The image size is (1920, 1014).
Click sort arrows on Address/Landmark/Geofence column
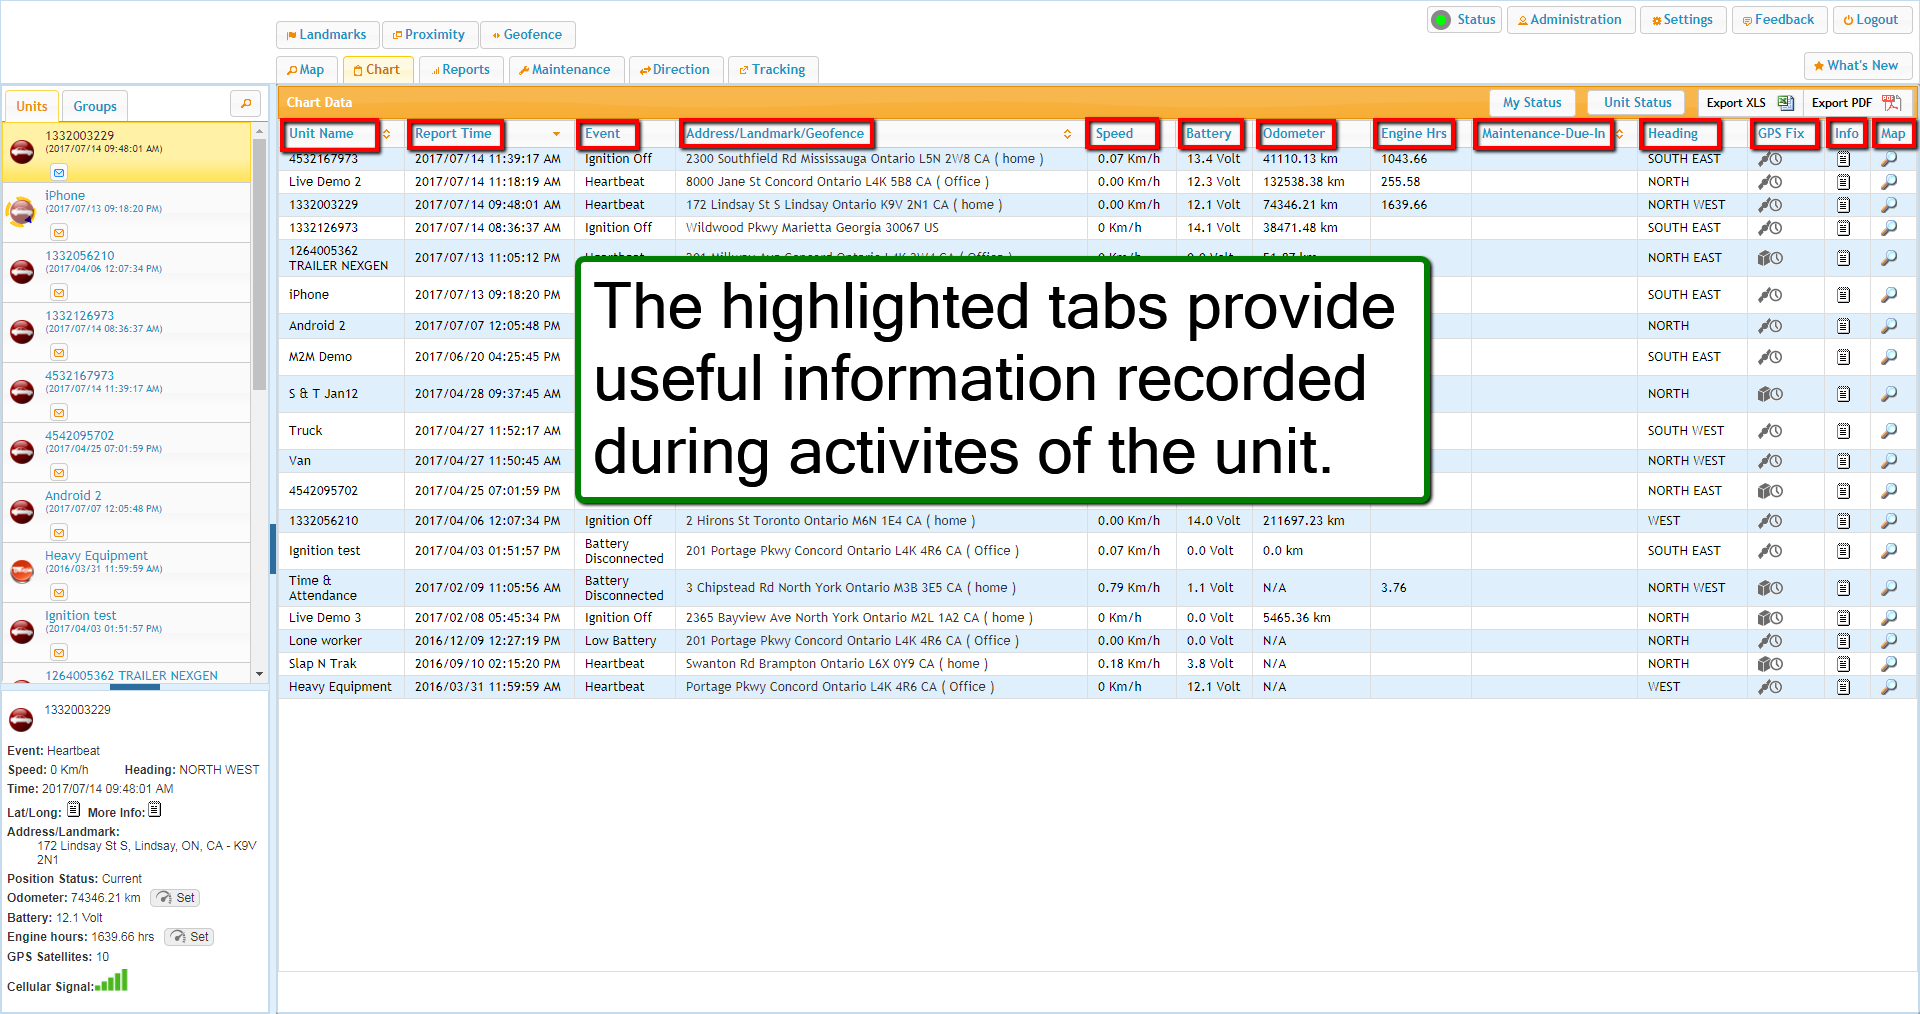click(x=1067, y=134)
